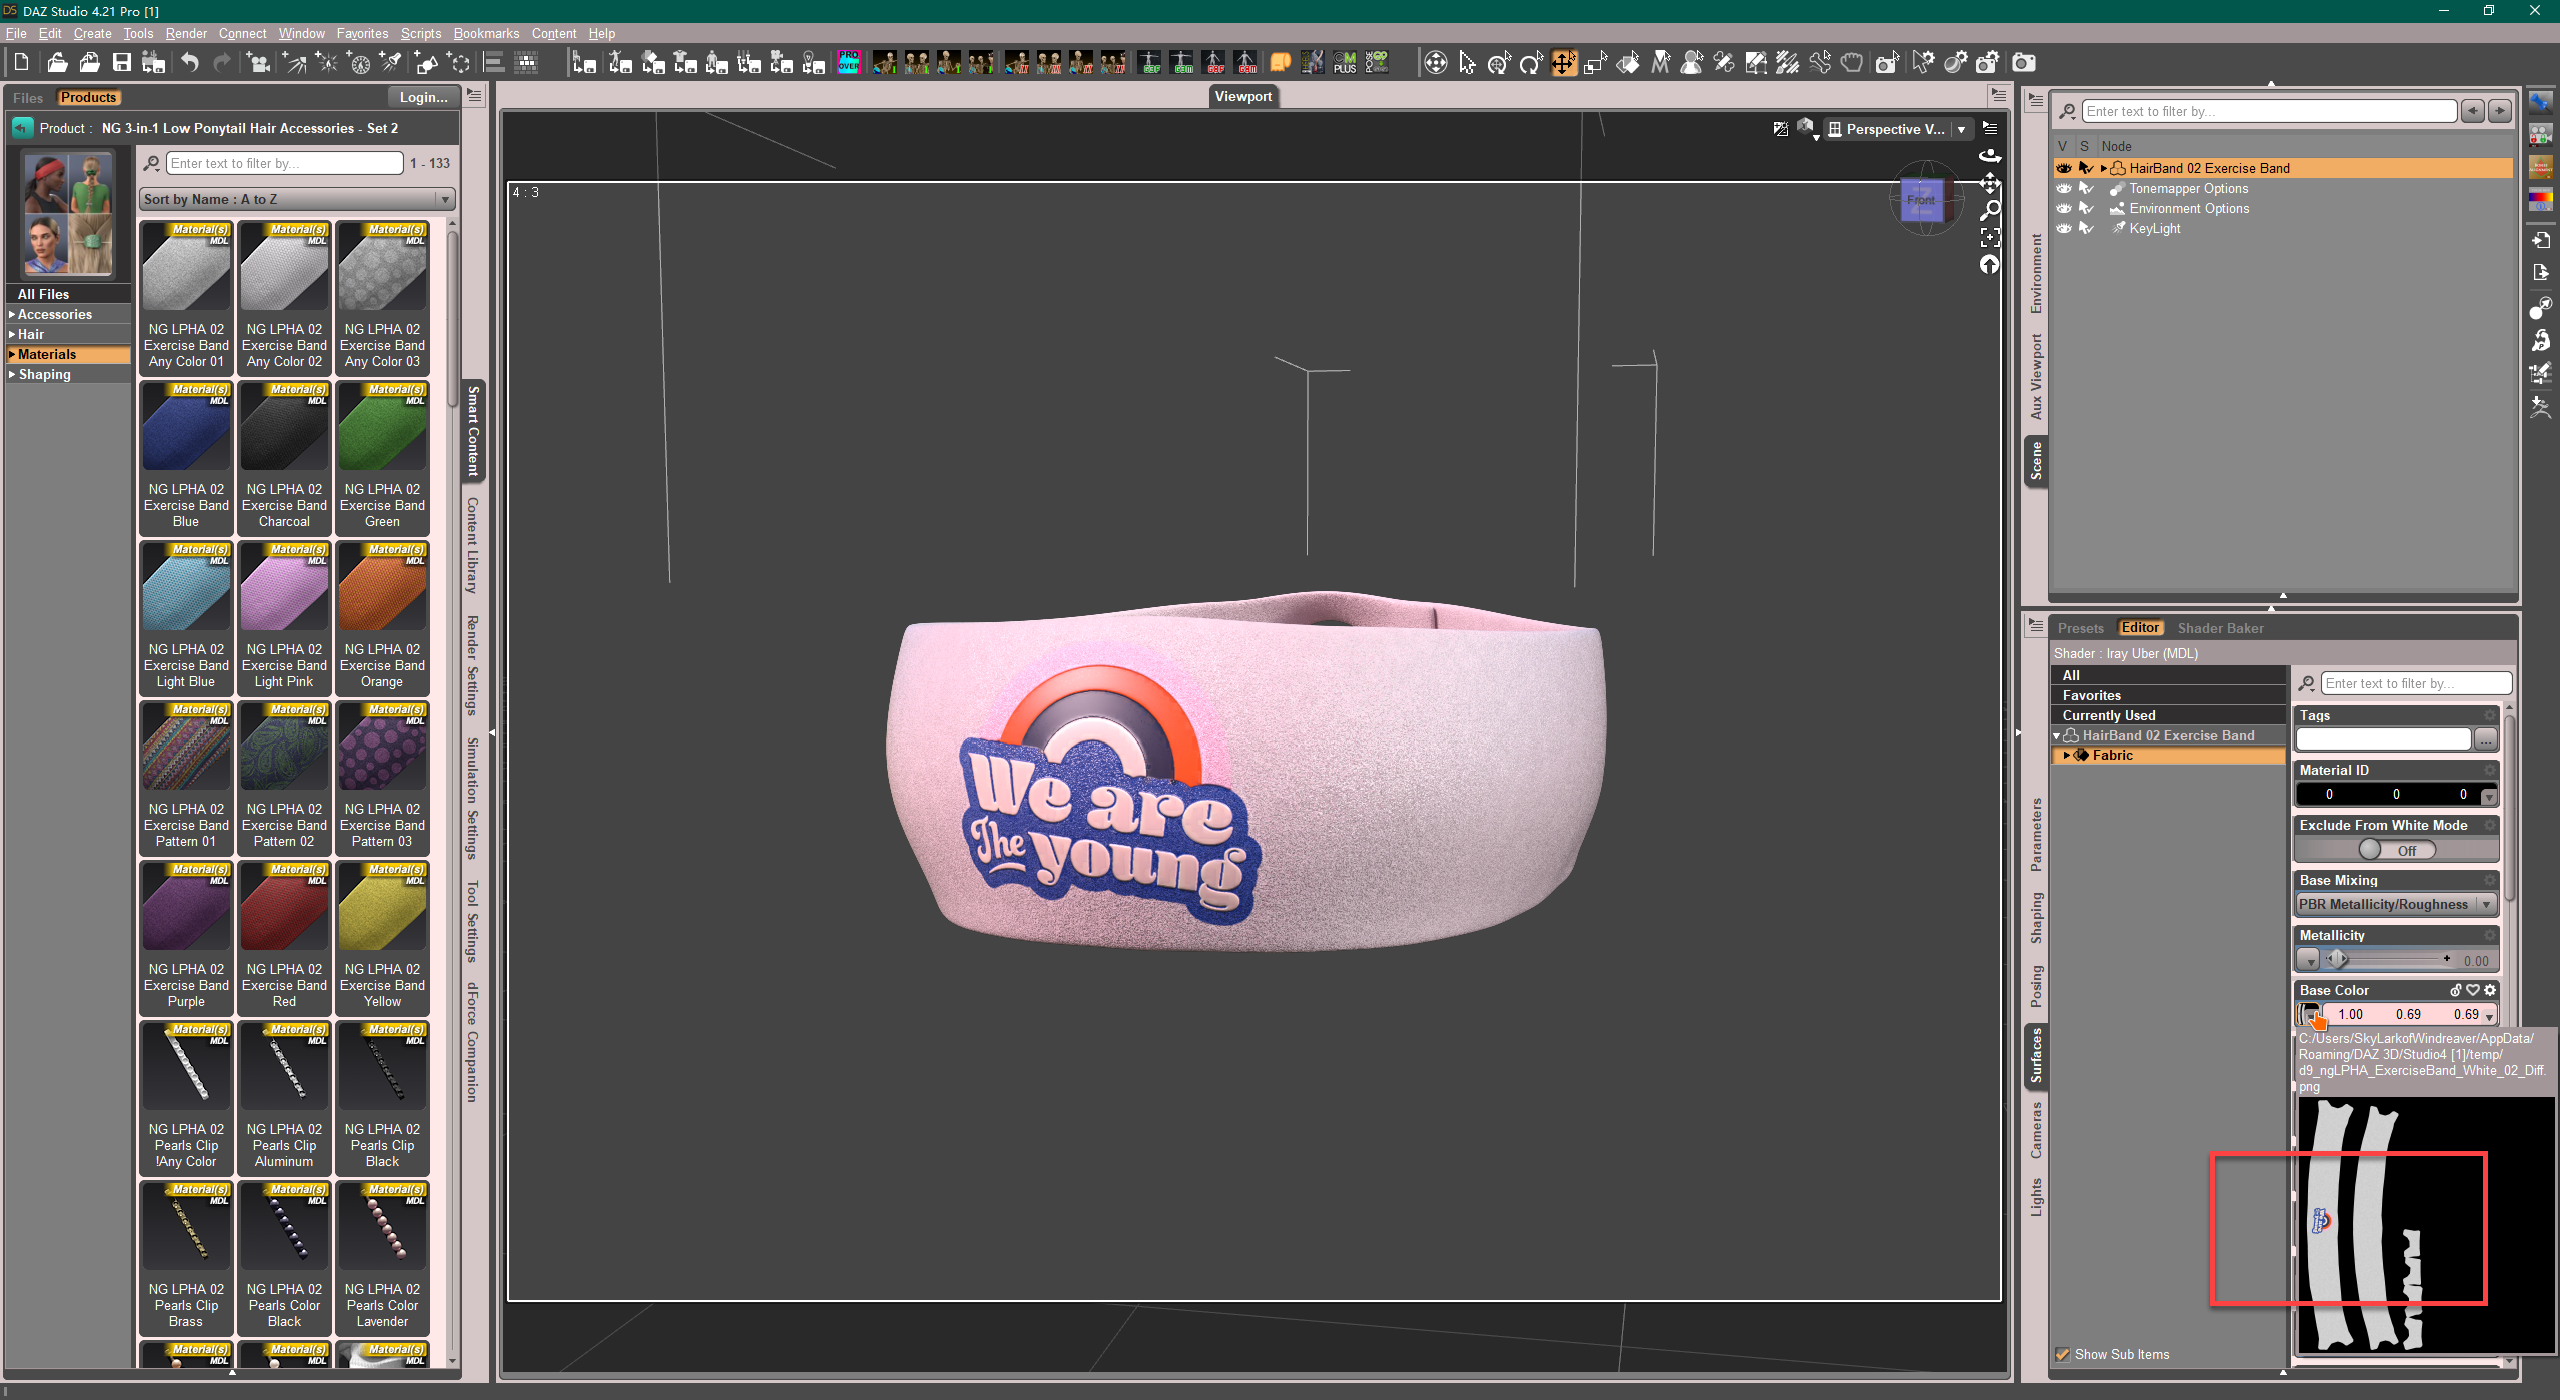Select the Rotate tool in toolbar
The height and width of the screenshot is (1400, 2560).
(1531, 63)
